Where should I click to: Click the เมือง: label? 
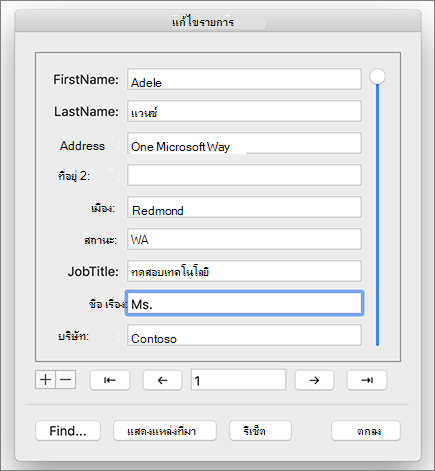pos(103,208)
